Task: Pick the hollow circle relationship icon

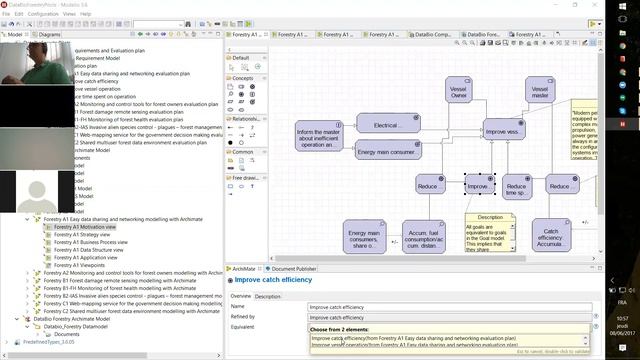Action: [241, 143]
